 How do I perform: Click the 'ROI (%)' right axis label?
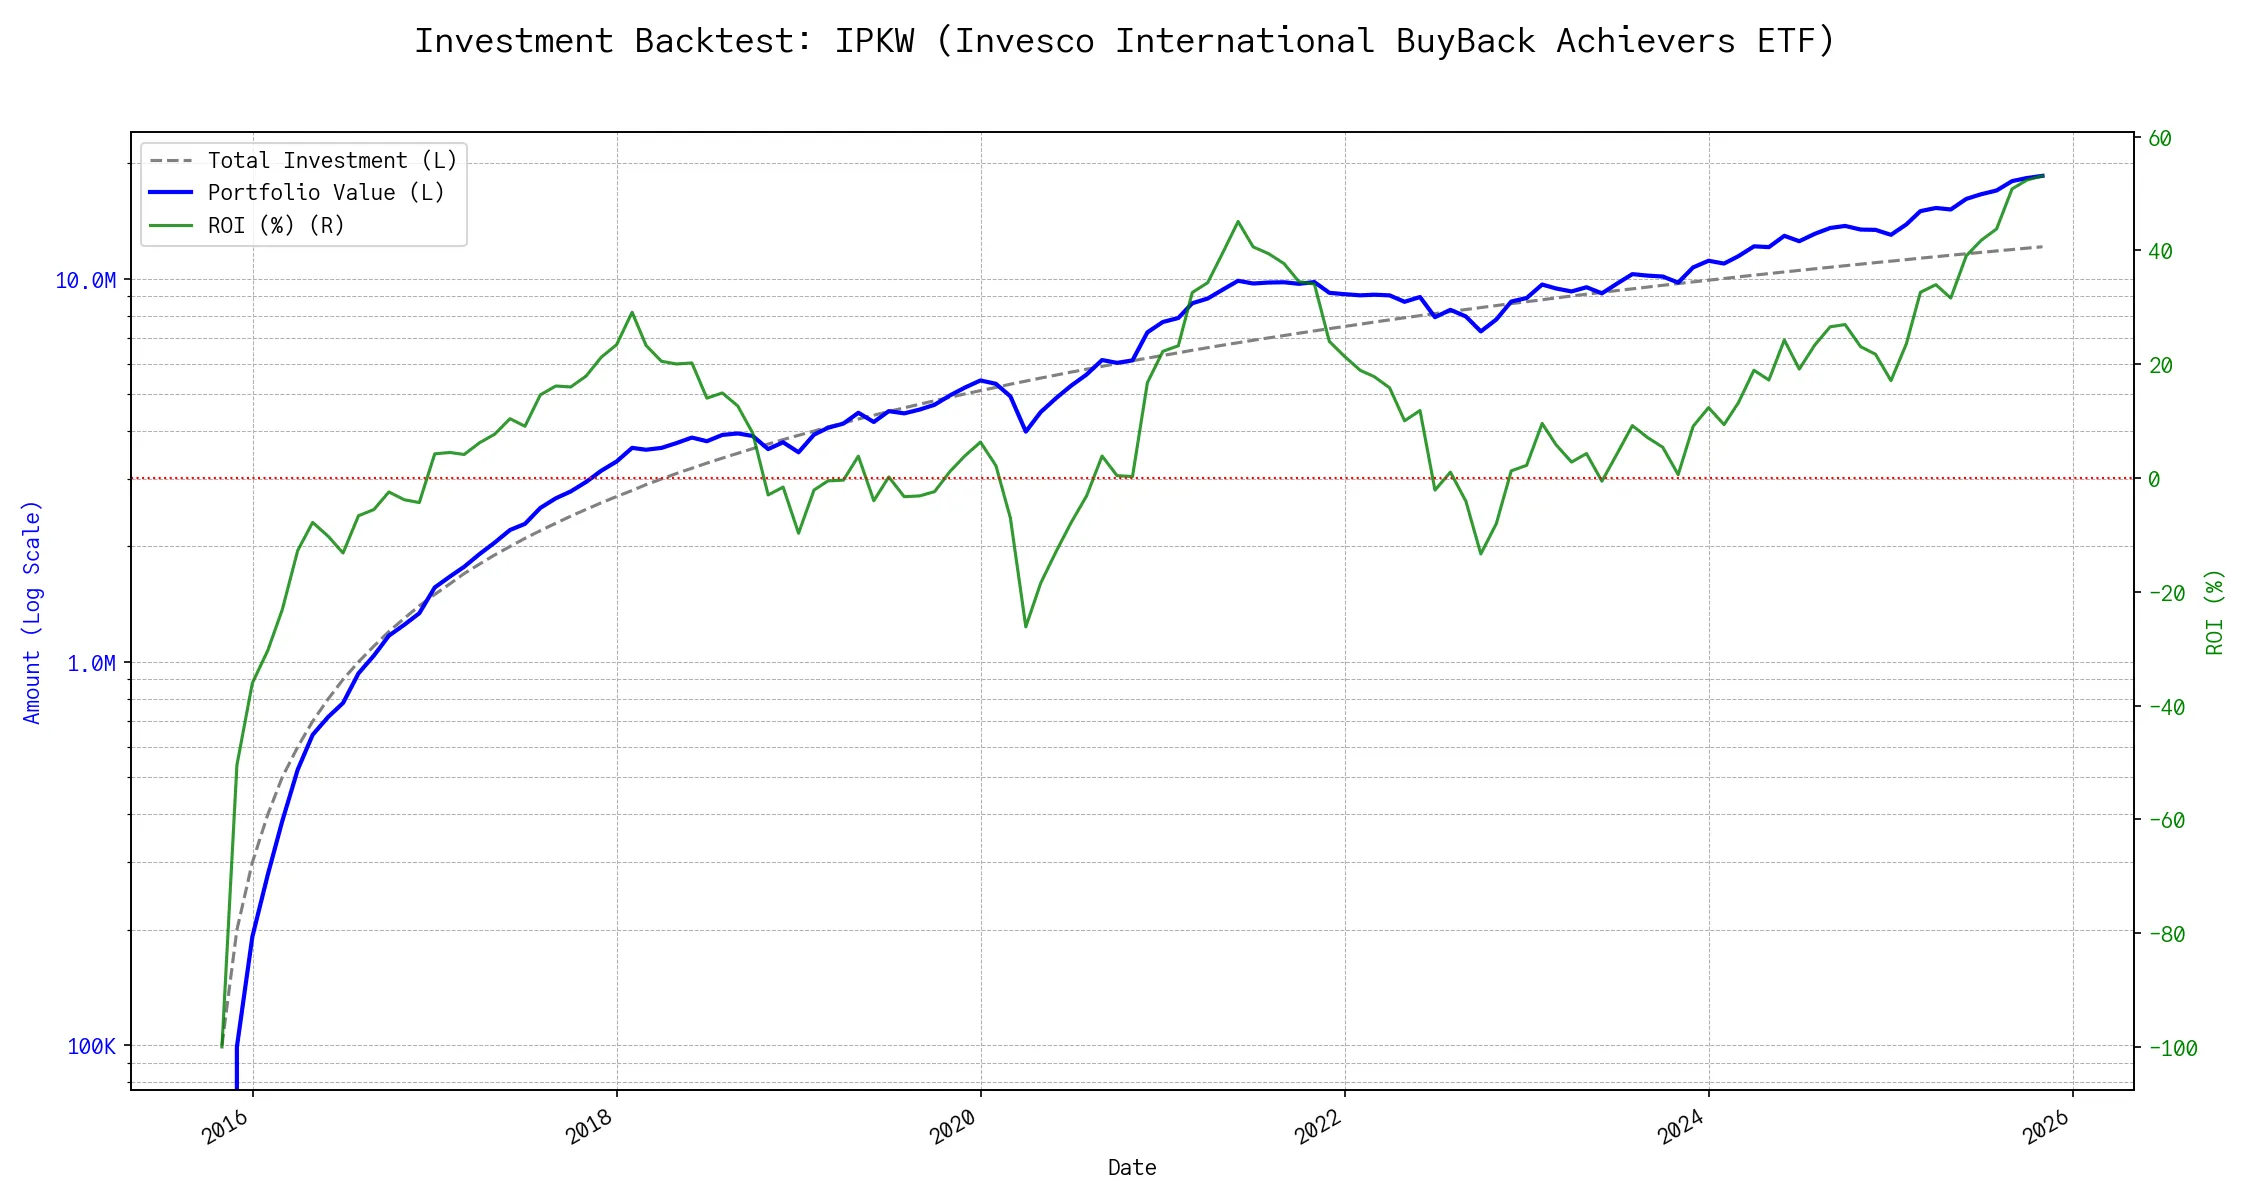tap(2215, 612)
